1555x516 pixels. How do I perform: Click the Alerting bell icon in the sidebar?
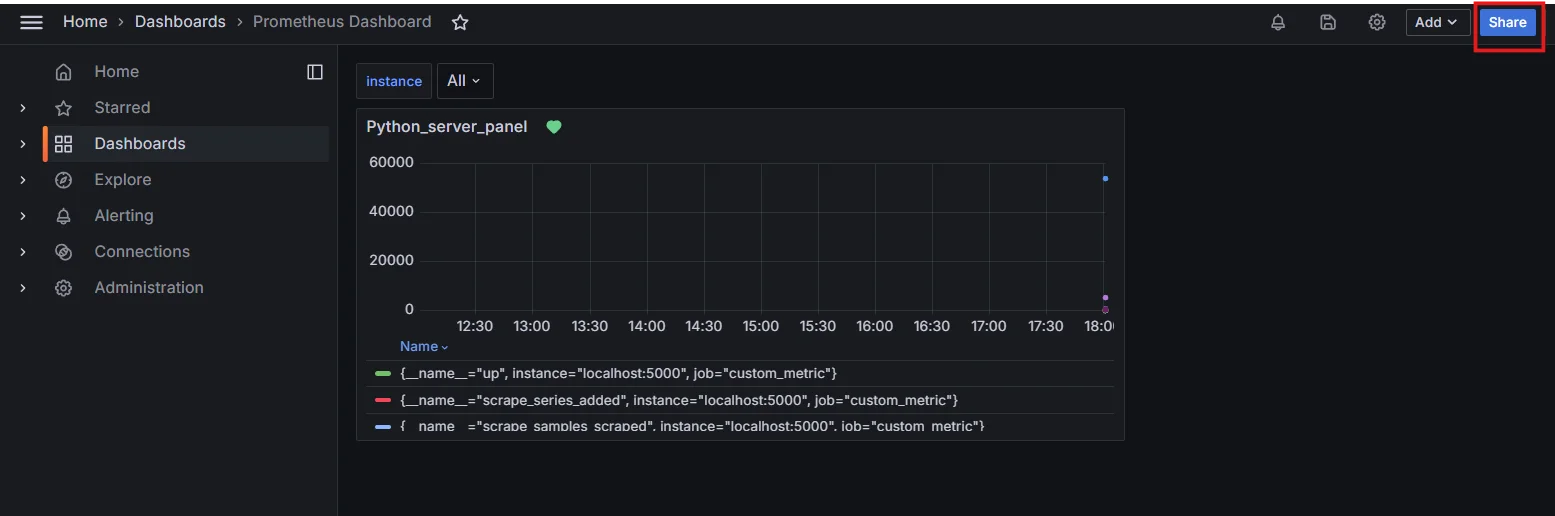63,216
